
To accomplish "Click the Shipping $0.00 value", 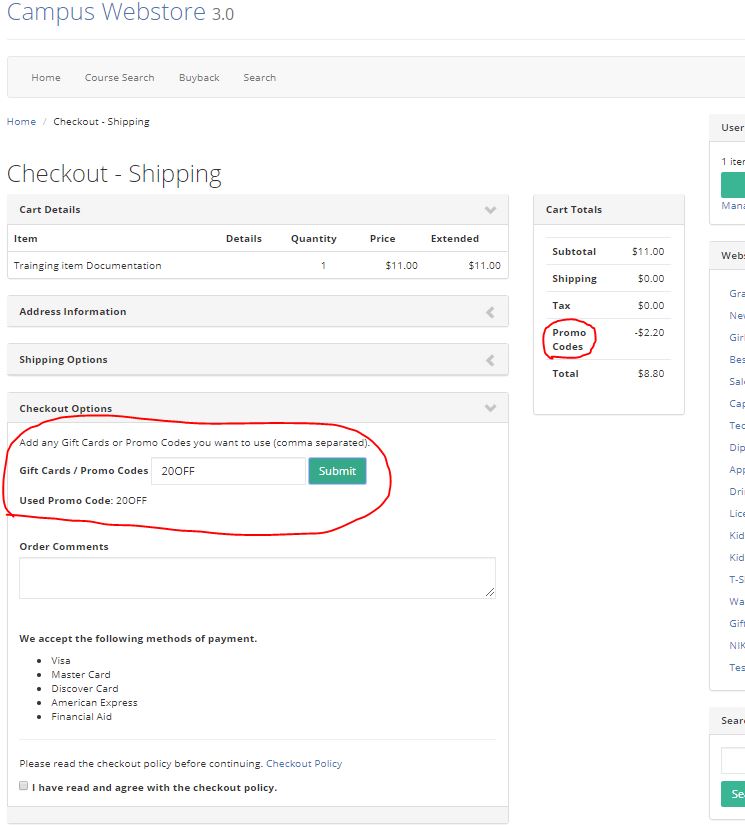I will (651, 278).
